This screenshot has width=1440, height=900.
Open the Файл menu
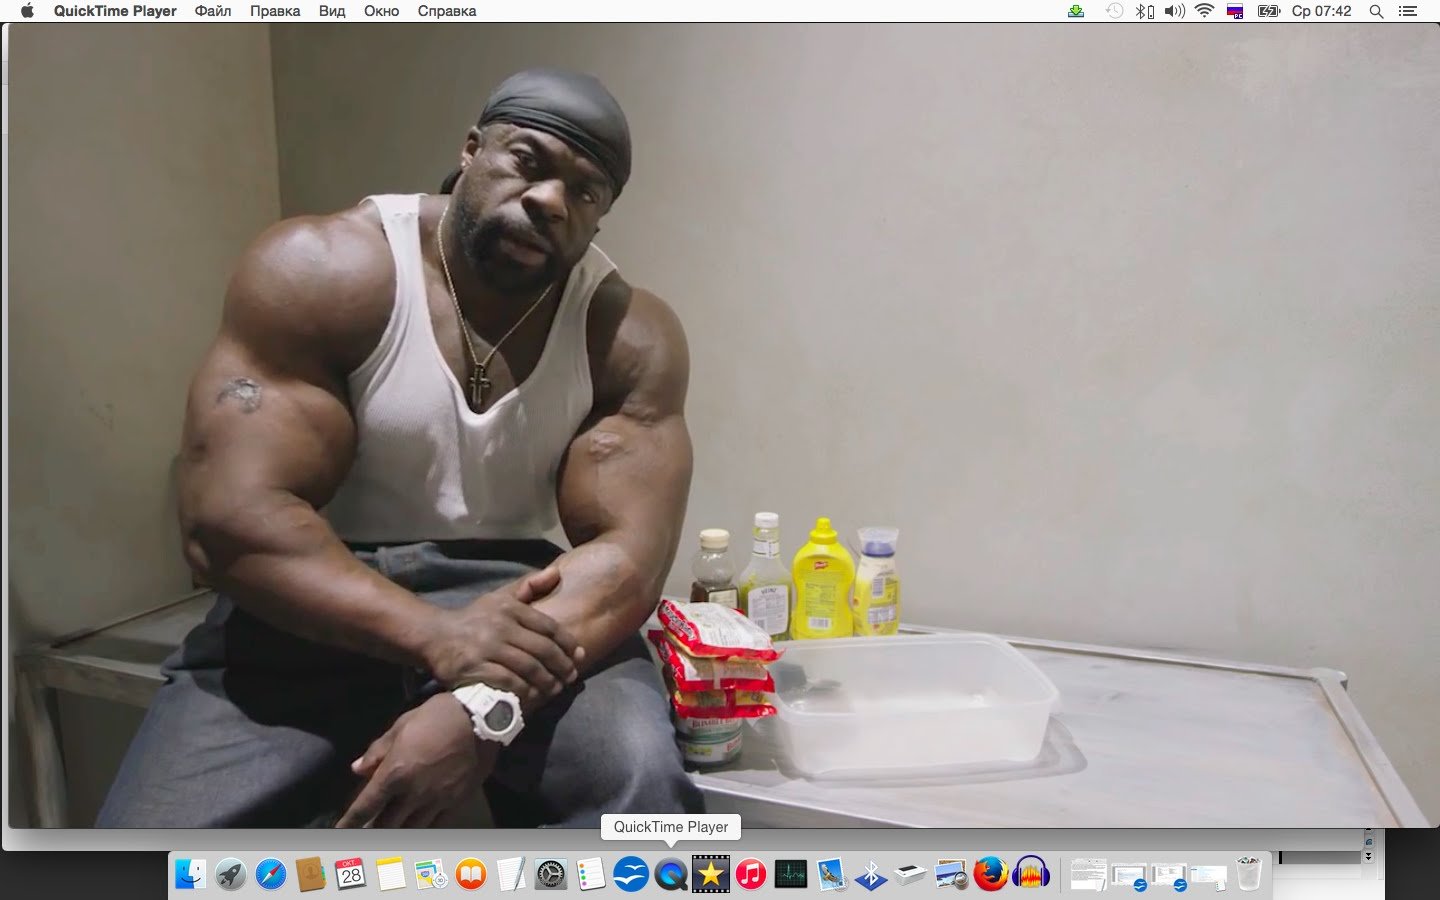click(x=212, y=11)
